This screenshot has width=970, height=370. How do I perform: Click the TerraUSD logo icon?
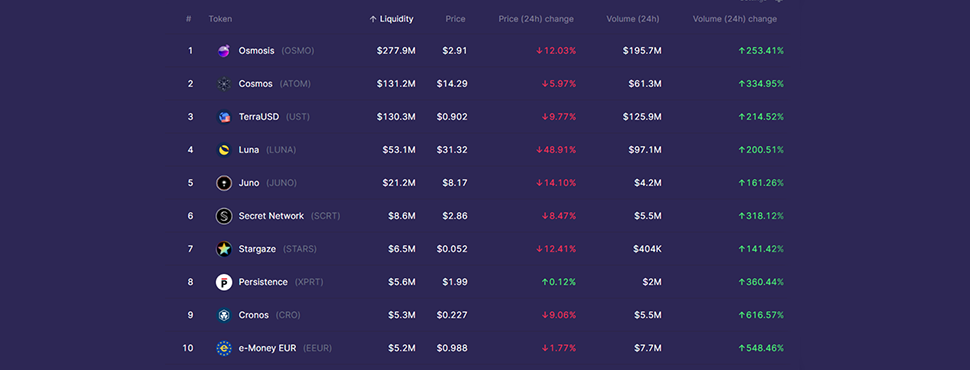(x=224, y=117)
